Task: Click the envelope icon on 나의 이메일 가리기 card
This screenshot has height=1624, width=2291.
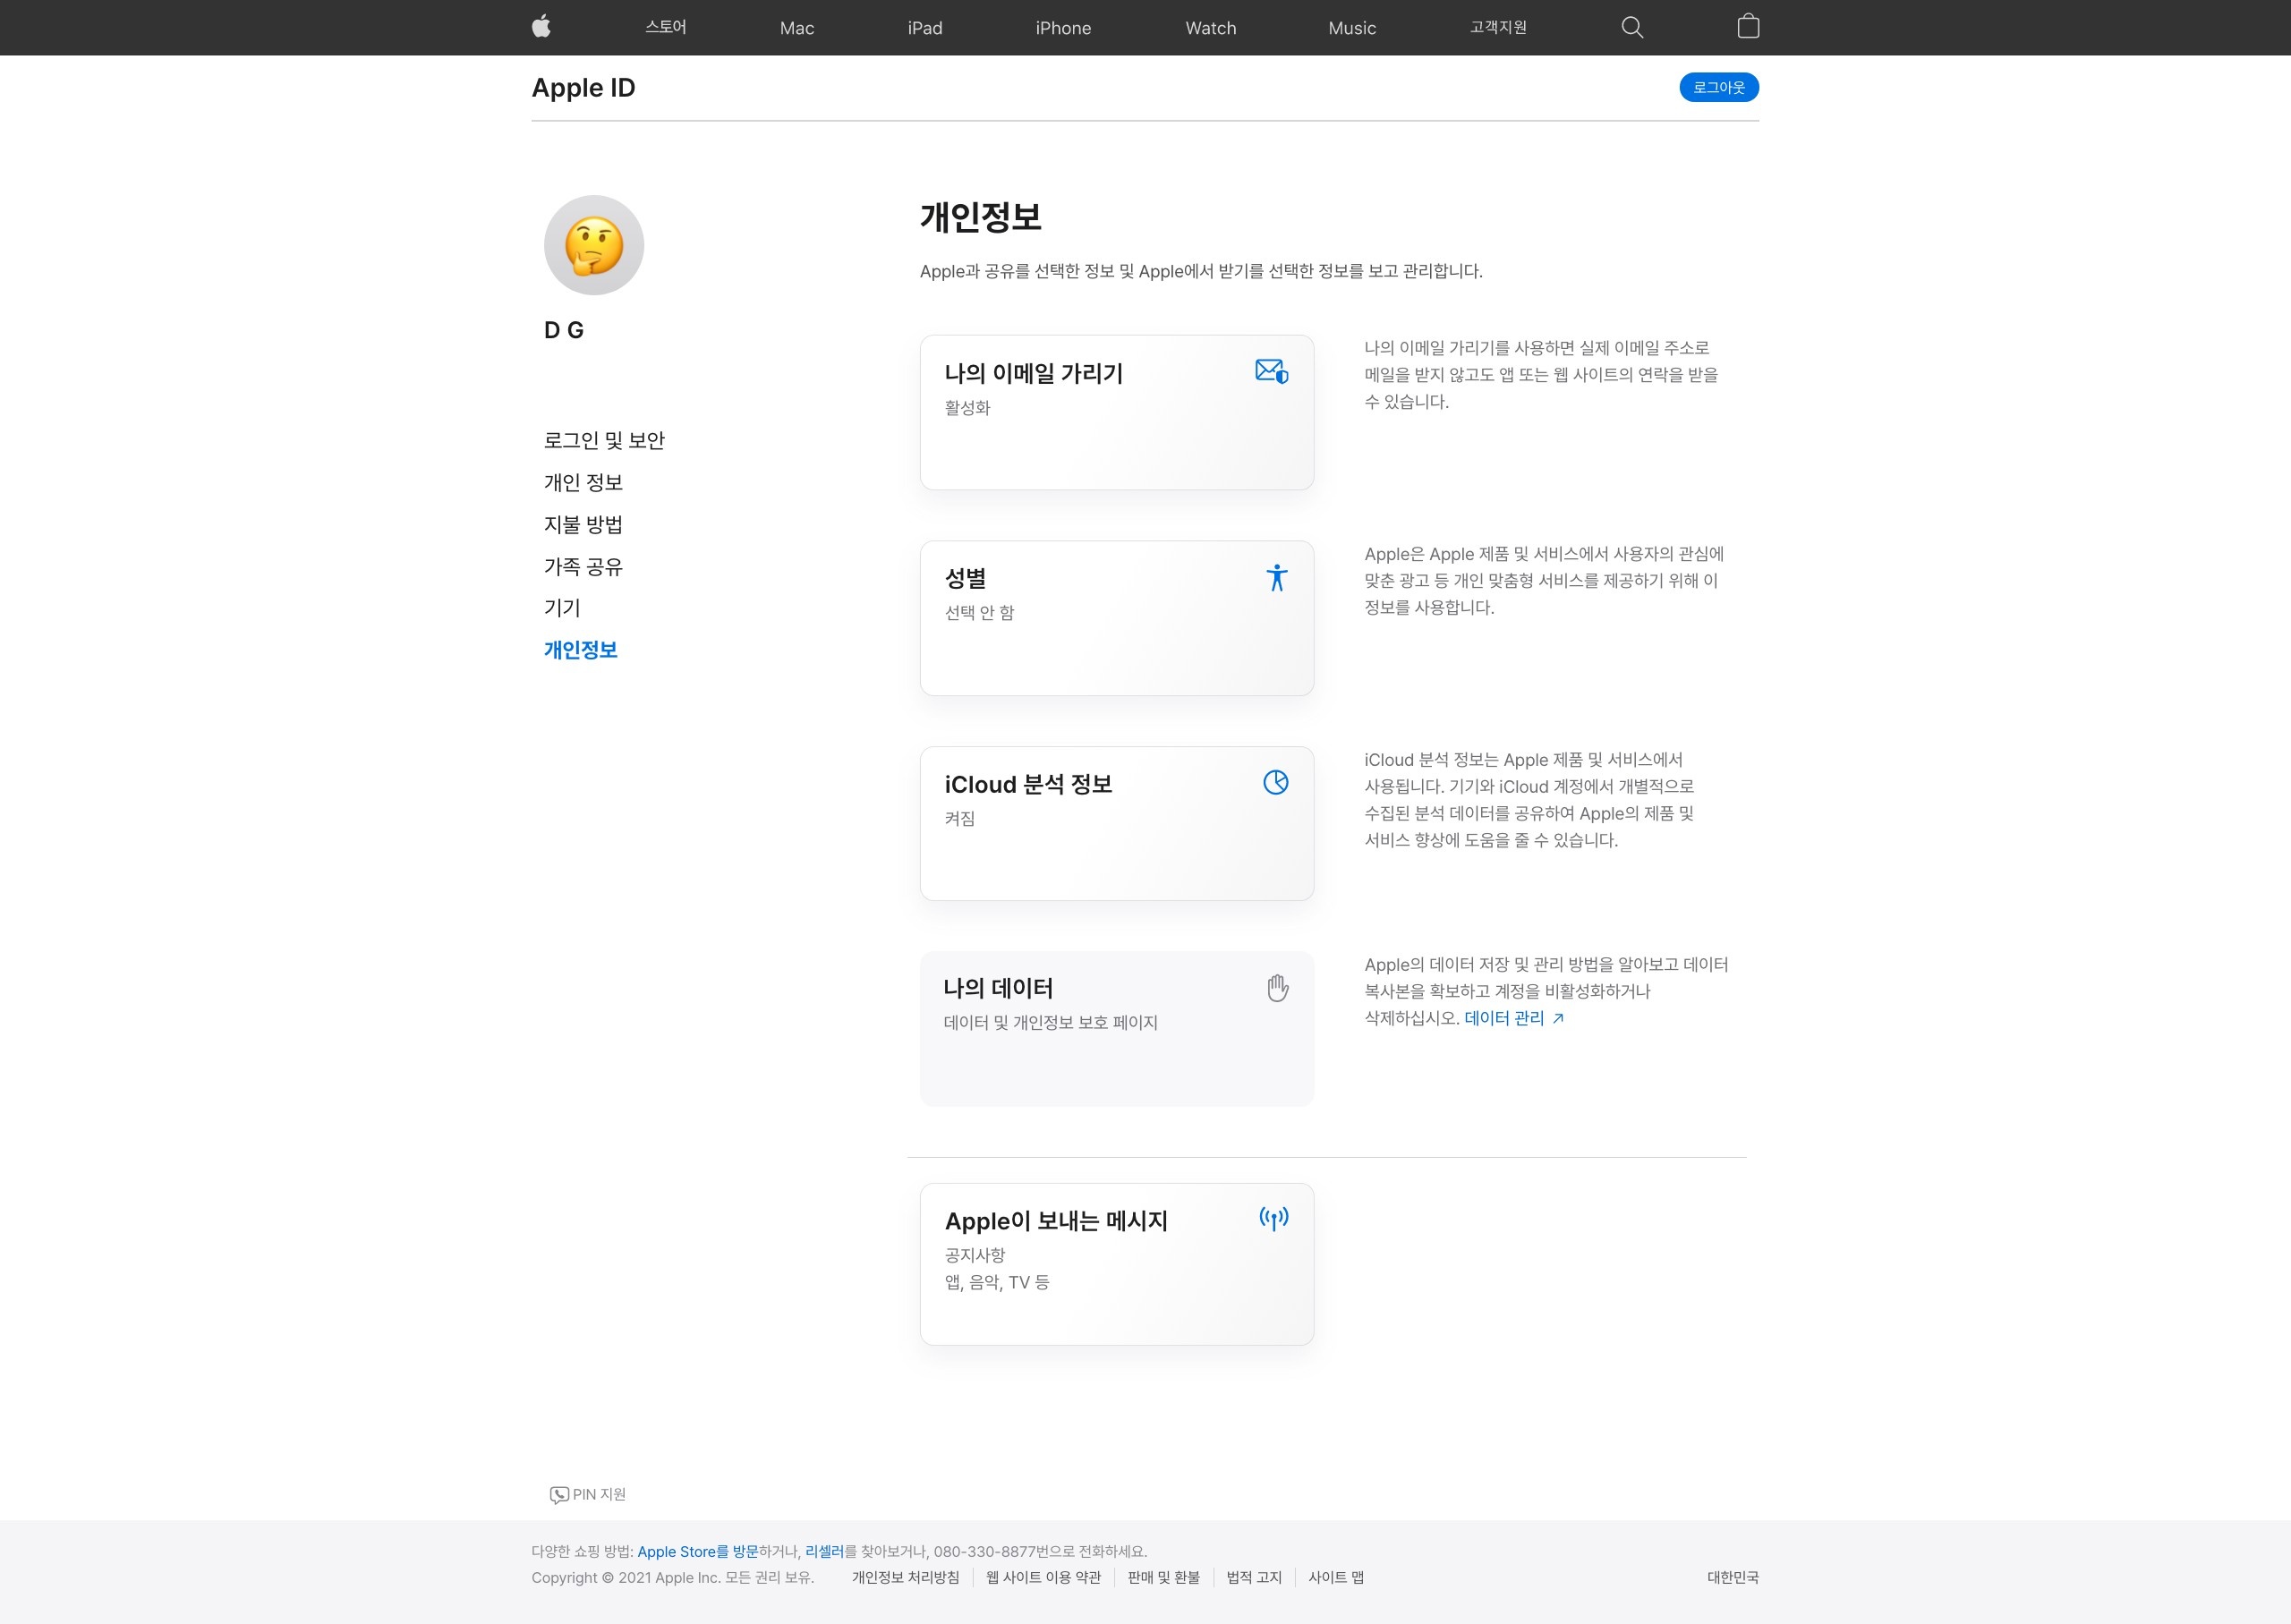Action: tap(1271, 372)
